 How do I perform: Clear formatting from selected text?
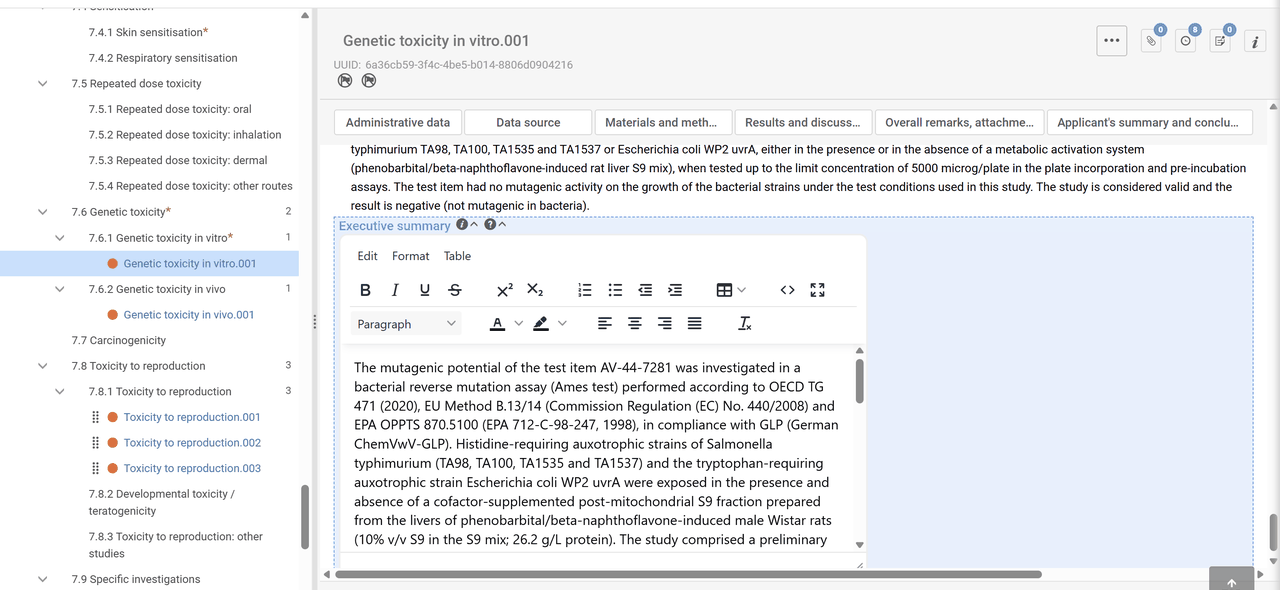coord(745,324)
